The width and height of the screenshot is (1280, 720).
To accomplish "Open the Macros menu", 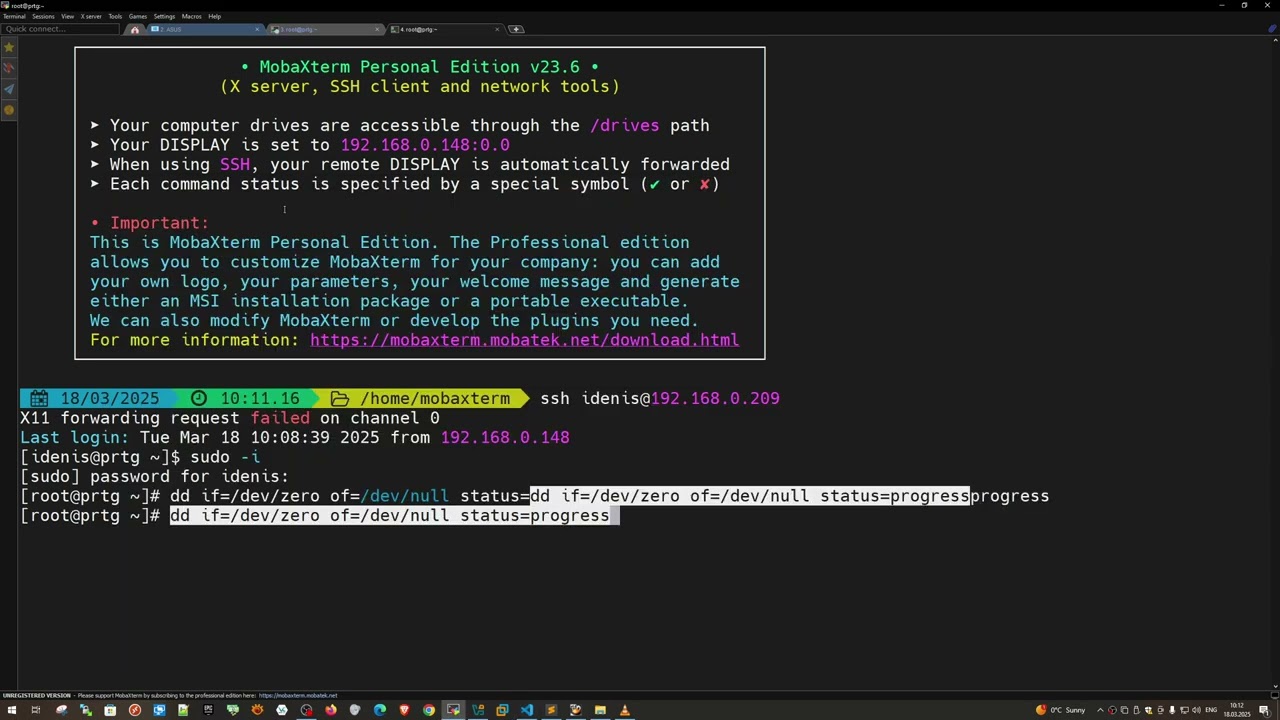I will coord(191,16).
